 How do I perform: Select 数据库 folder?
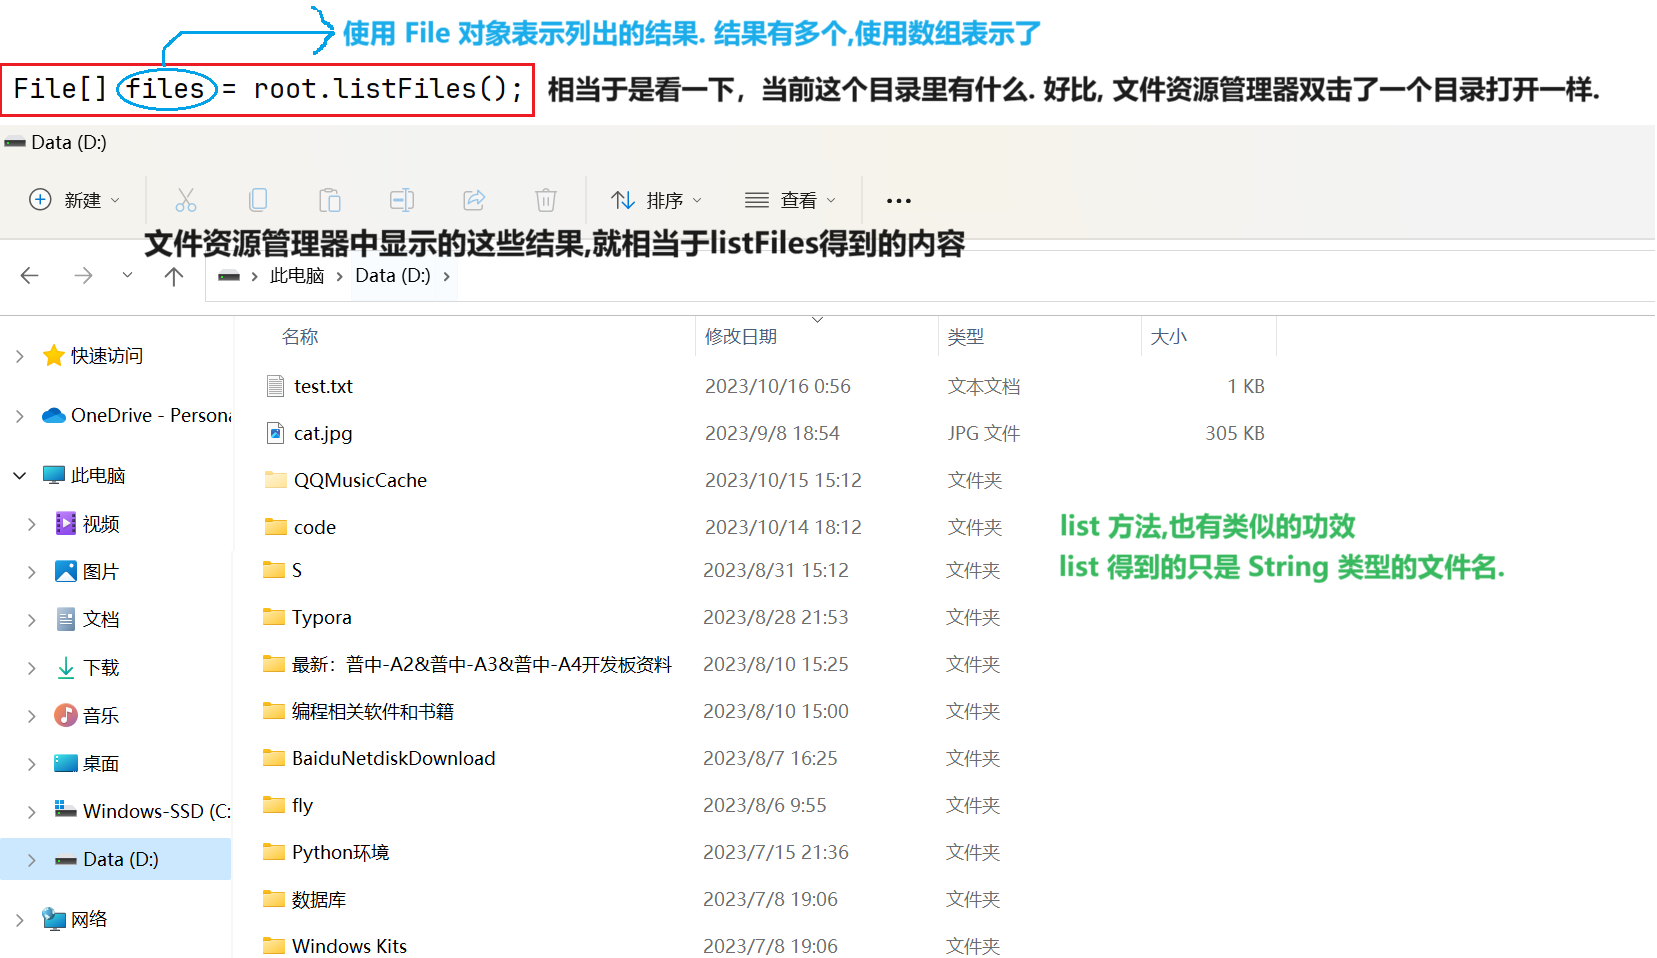(x=319, y=899)
